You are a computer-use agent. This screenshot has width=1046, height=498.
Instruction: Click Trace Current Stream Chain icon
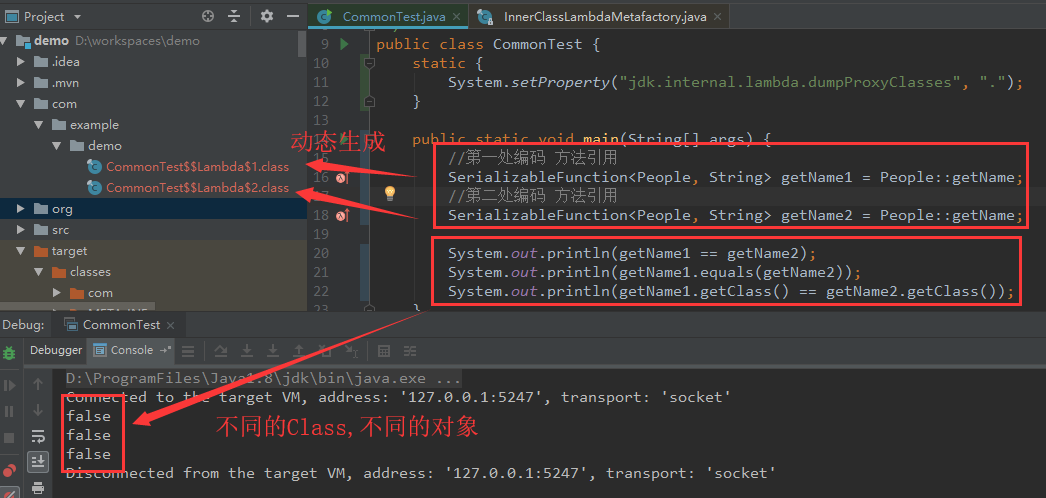click(x=410, y=351)
